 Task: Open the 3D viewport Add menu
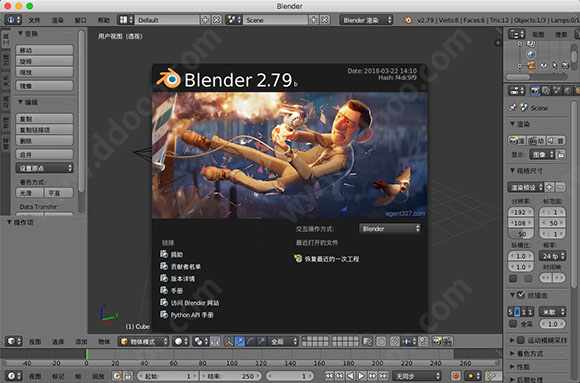click(x=81, y=342)
